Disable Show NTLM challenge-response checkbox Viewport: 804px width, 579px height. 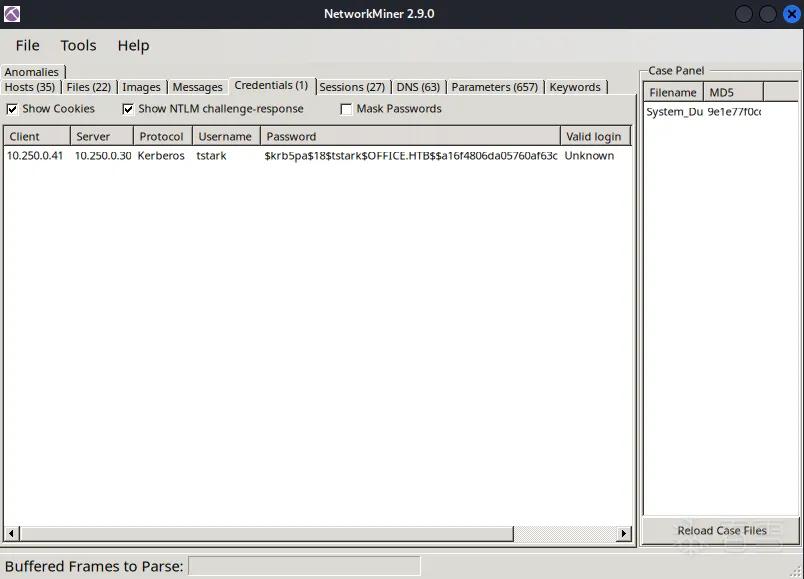[128, 109]
